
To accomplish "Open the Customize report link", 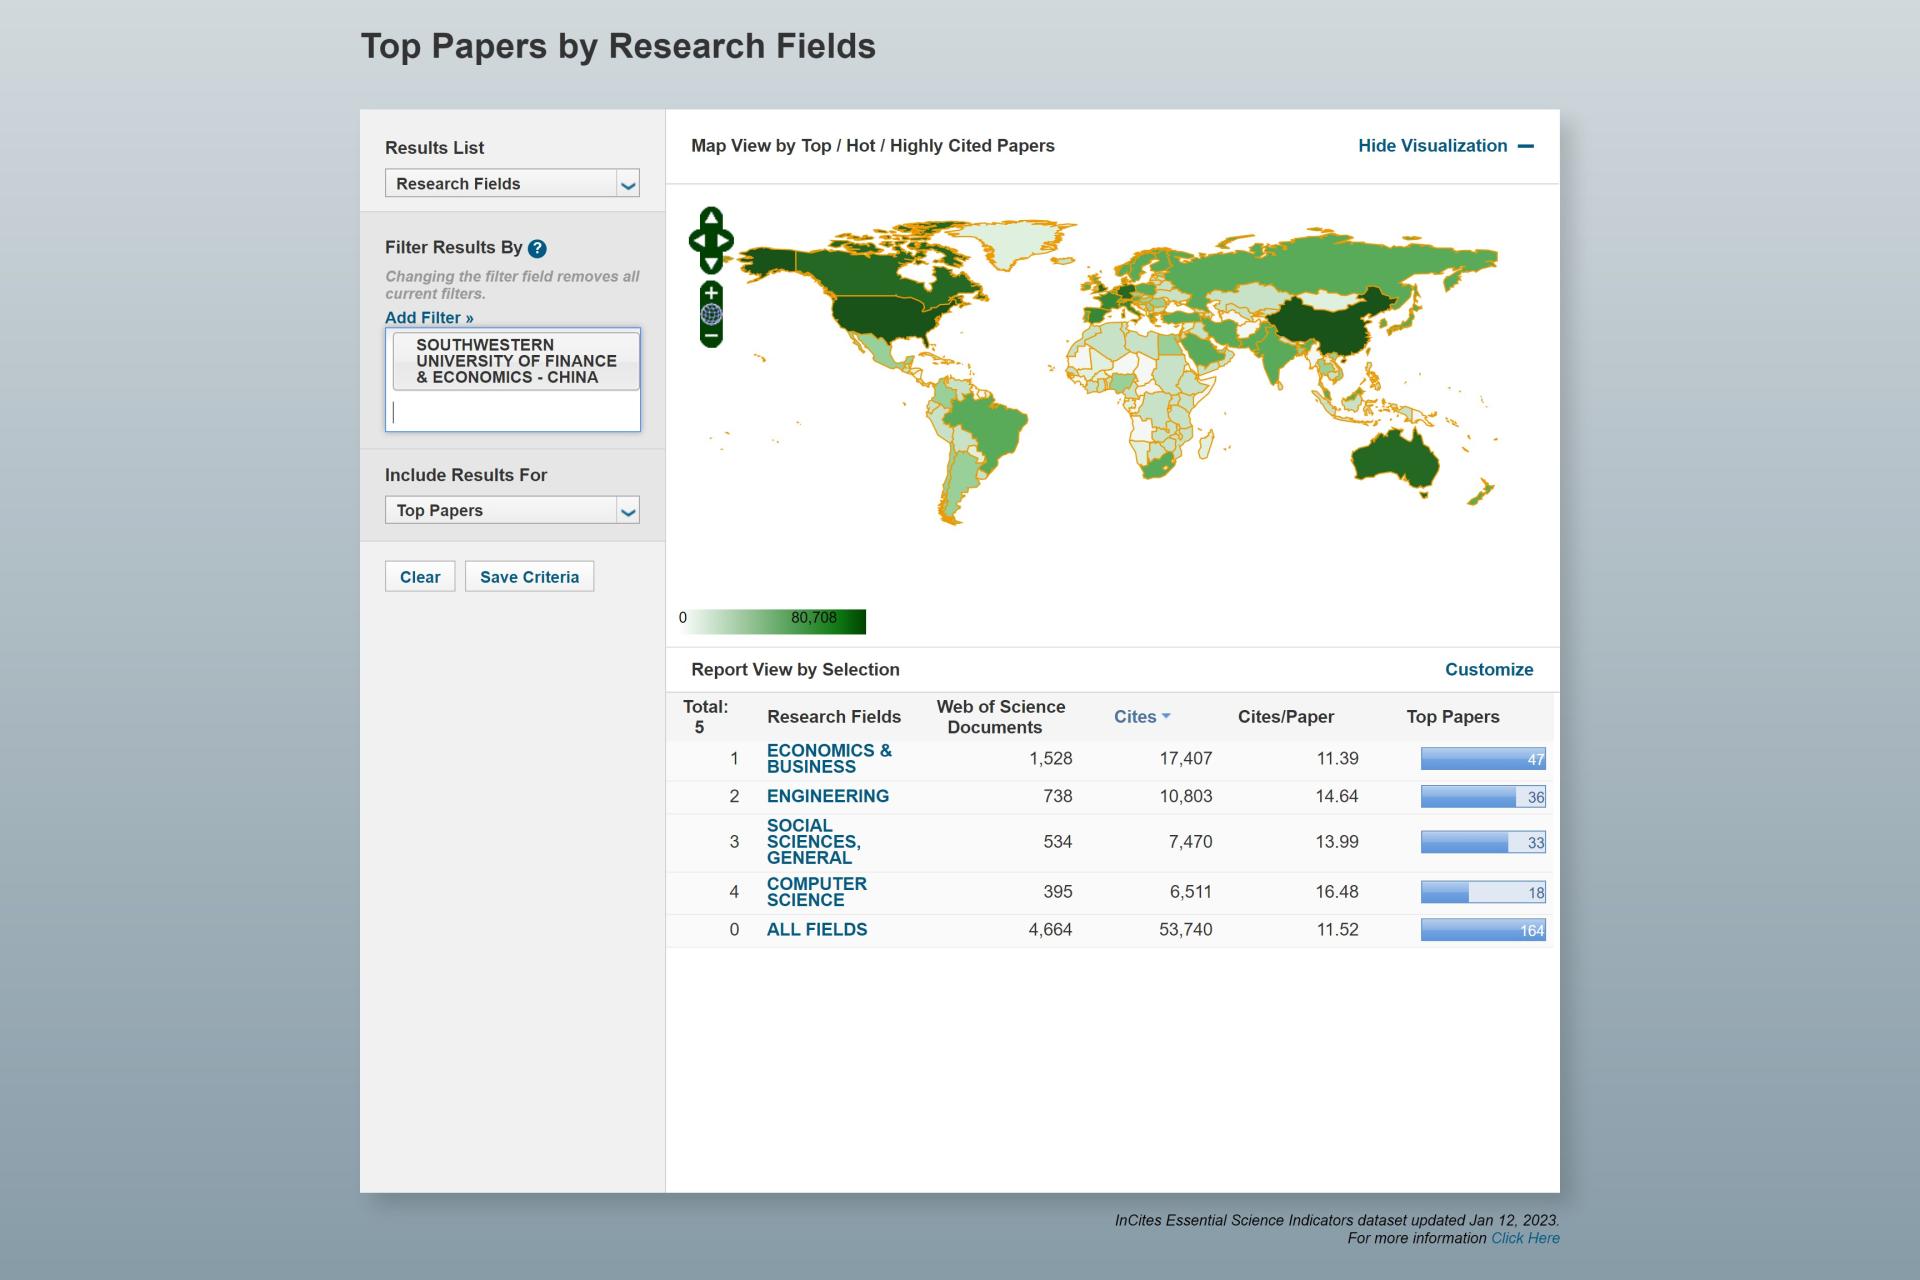I will 1488,670.
